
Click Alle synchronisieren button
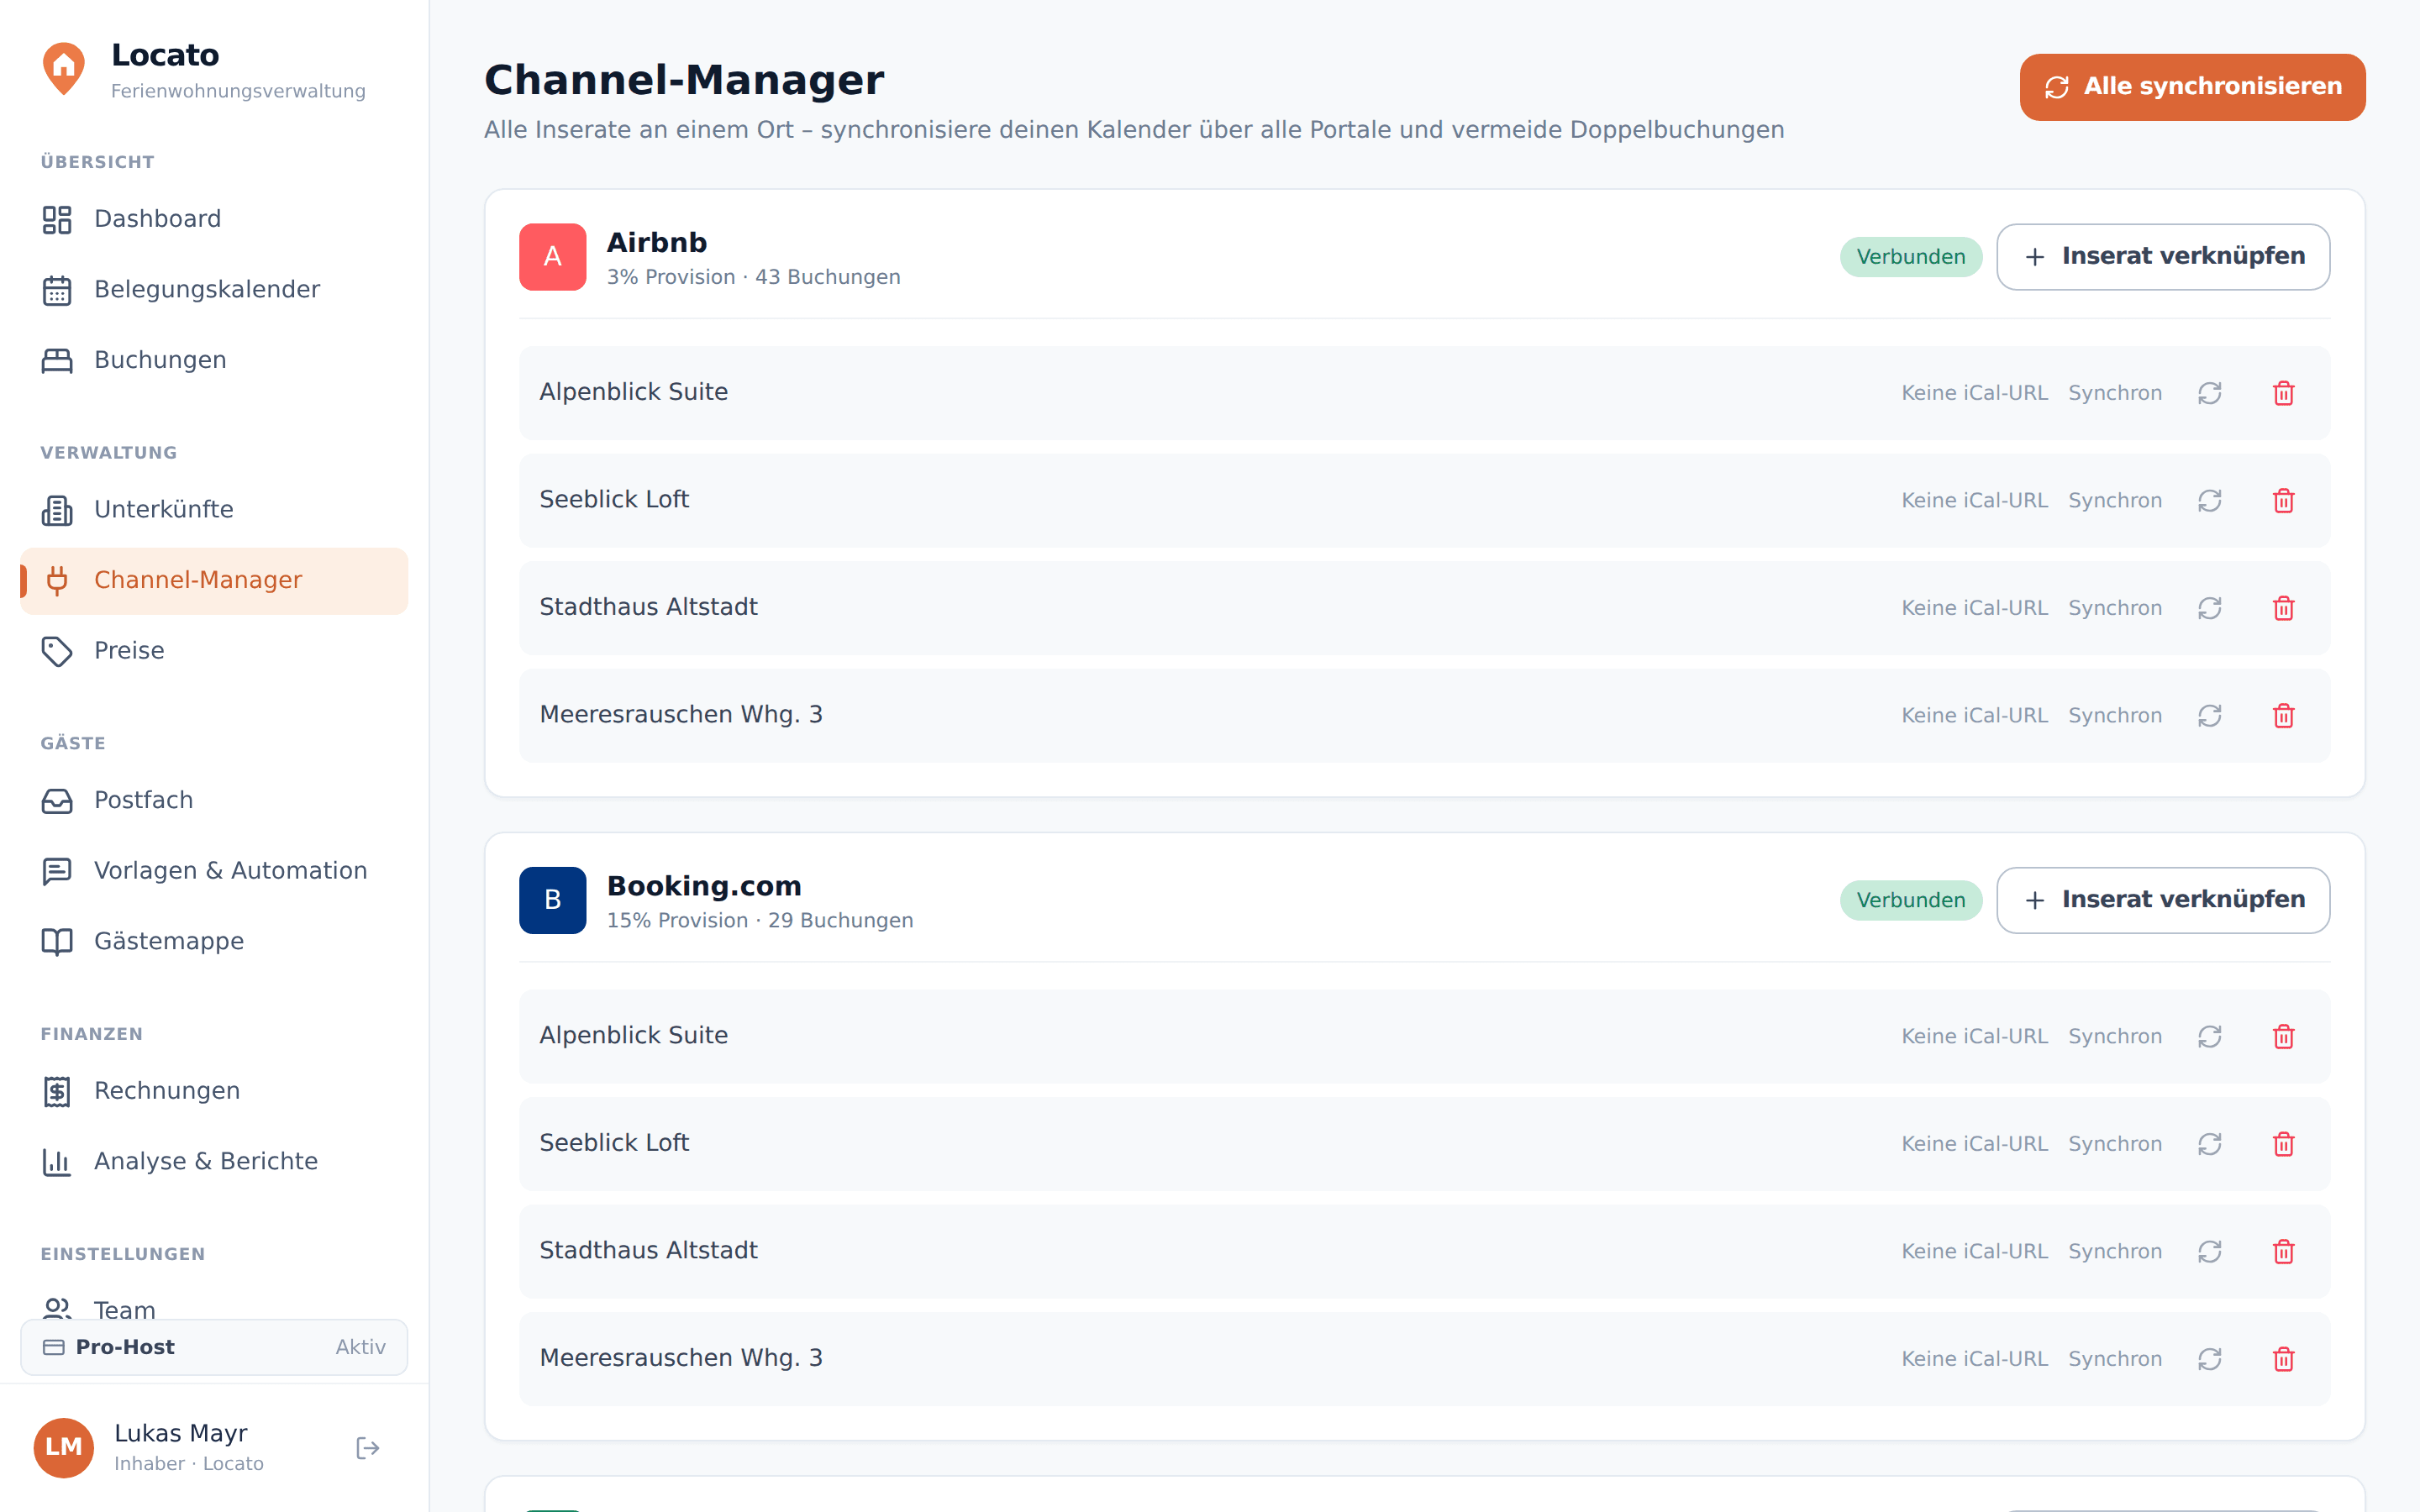[x=2192, y=87]
